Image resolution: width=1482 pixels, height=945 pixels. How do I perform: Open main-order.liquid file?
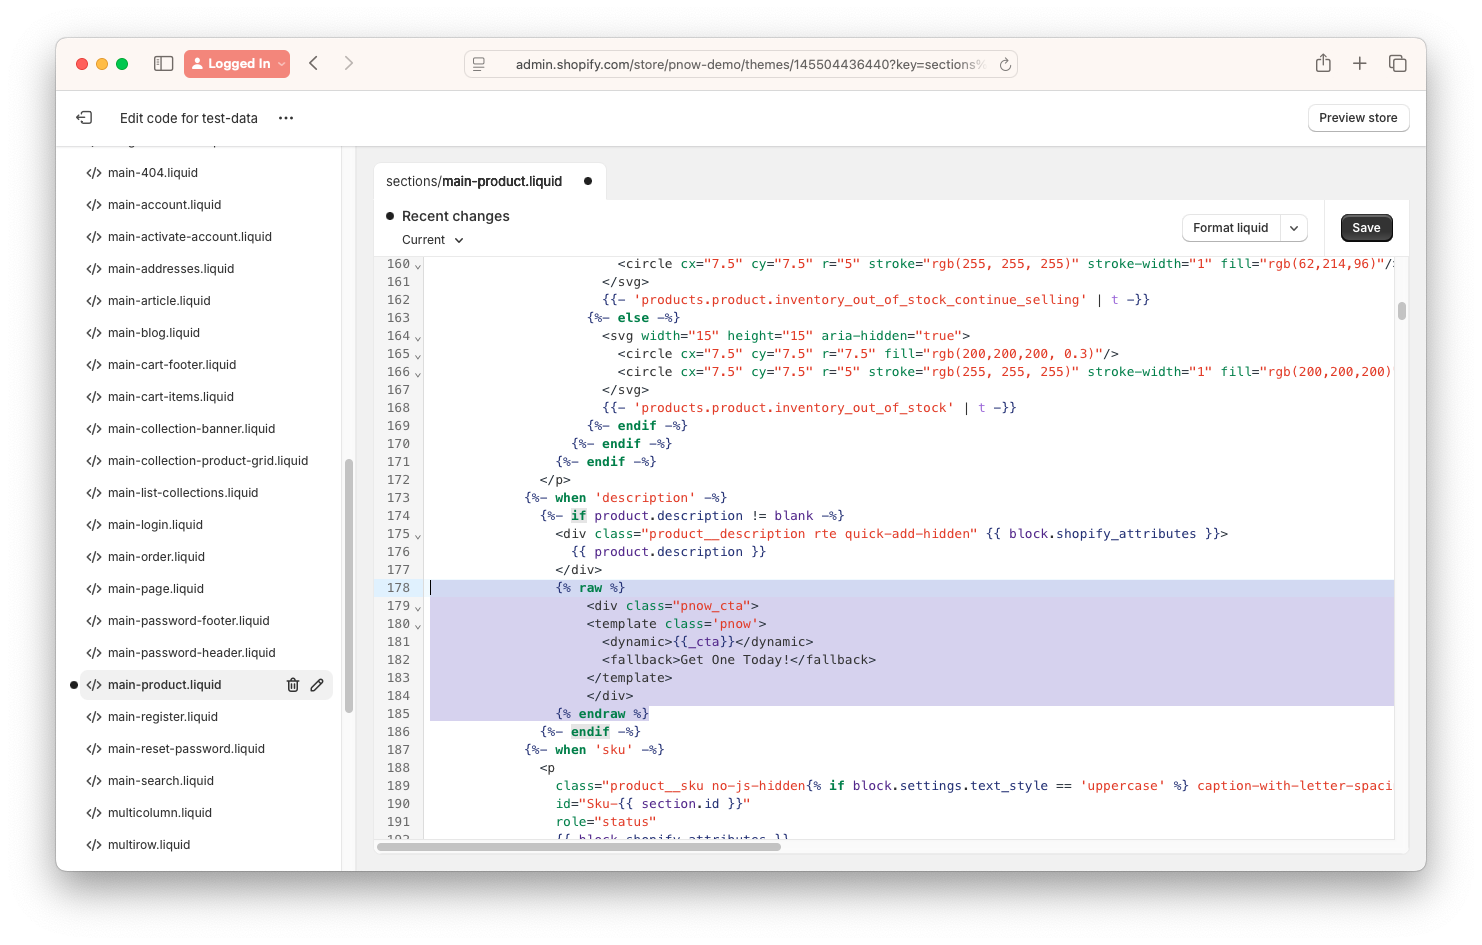click(x=156, y=557)
